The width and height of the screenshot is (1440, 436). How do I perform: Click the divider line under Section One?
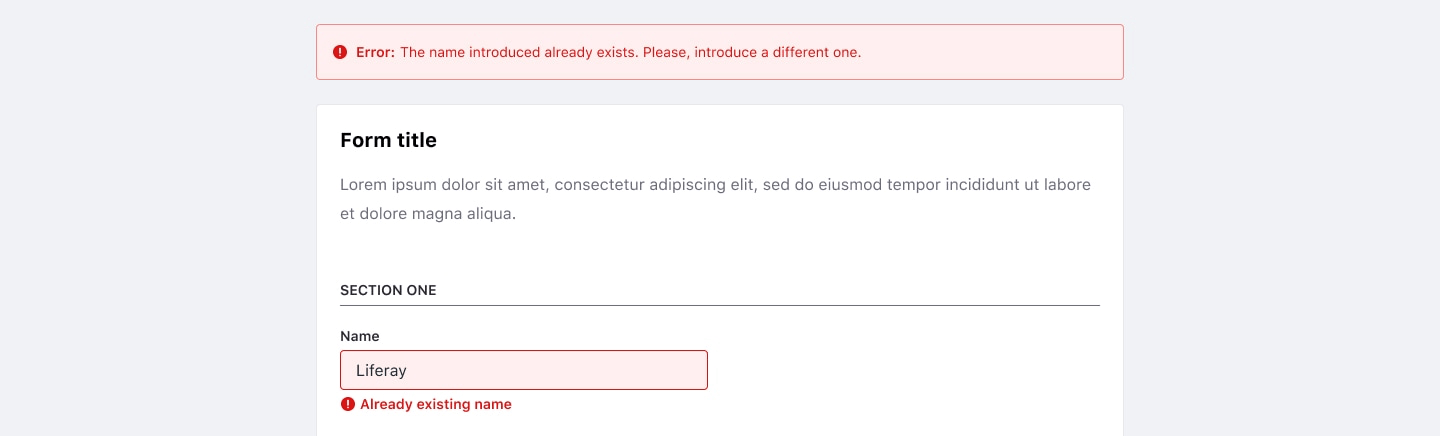click(x=720, y=305)
